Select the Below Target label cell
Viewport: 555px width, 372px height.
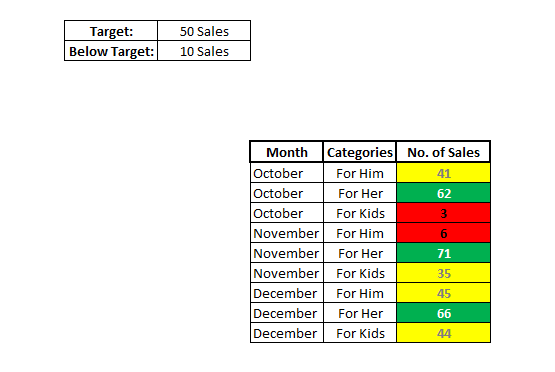[x=111, y=51]
